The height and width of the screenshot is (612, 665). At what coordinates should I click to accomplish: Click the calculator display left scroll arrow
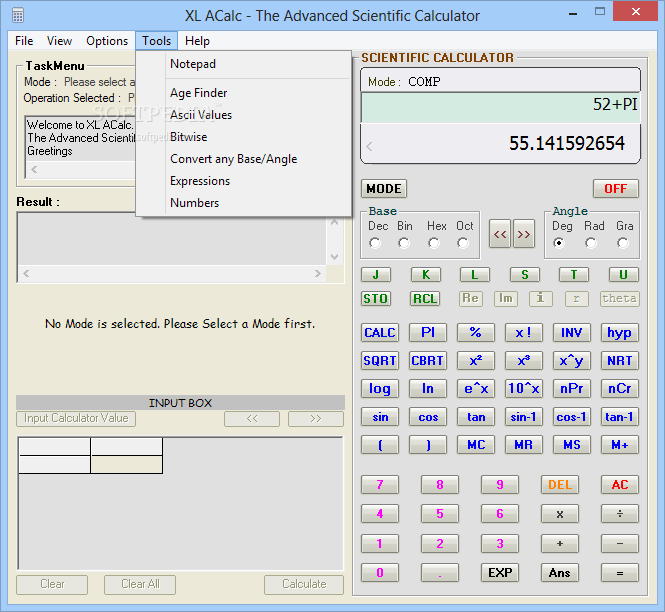(369, 147)
